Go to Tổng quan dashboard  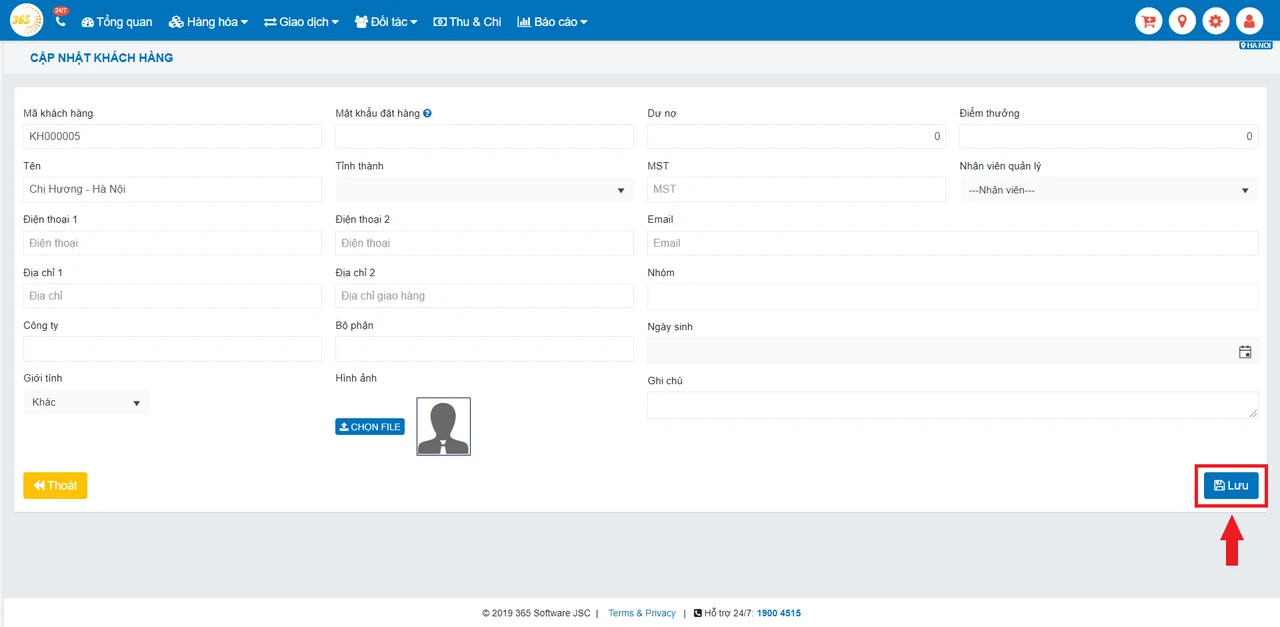coord(116,21)
